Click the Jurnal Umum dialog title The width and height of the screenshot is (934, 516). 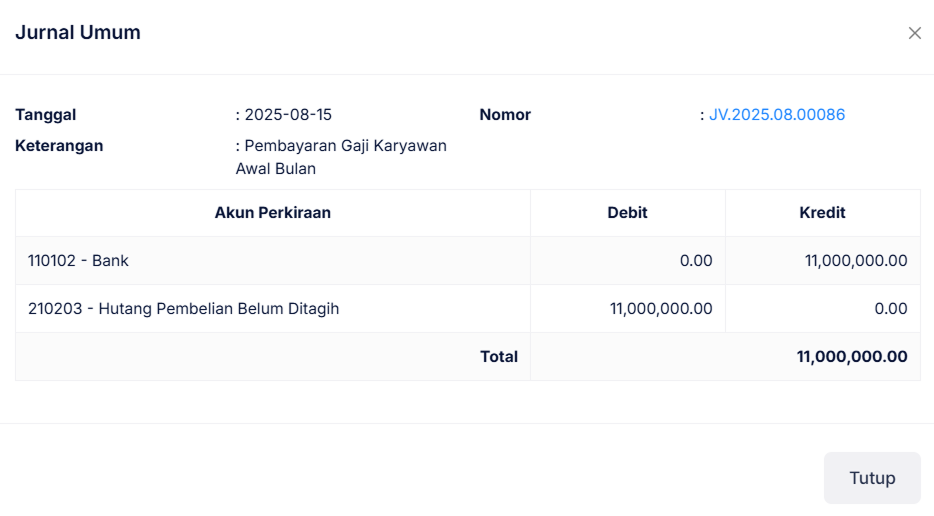click(x=78, y=33)
